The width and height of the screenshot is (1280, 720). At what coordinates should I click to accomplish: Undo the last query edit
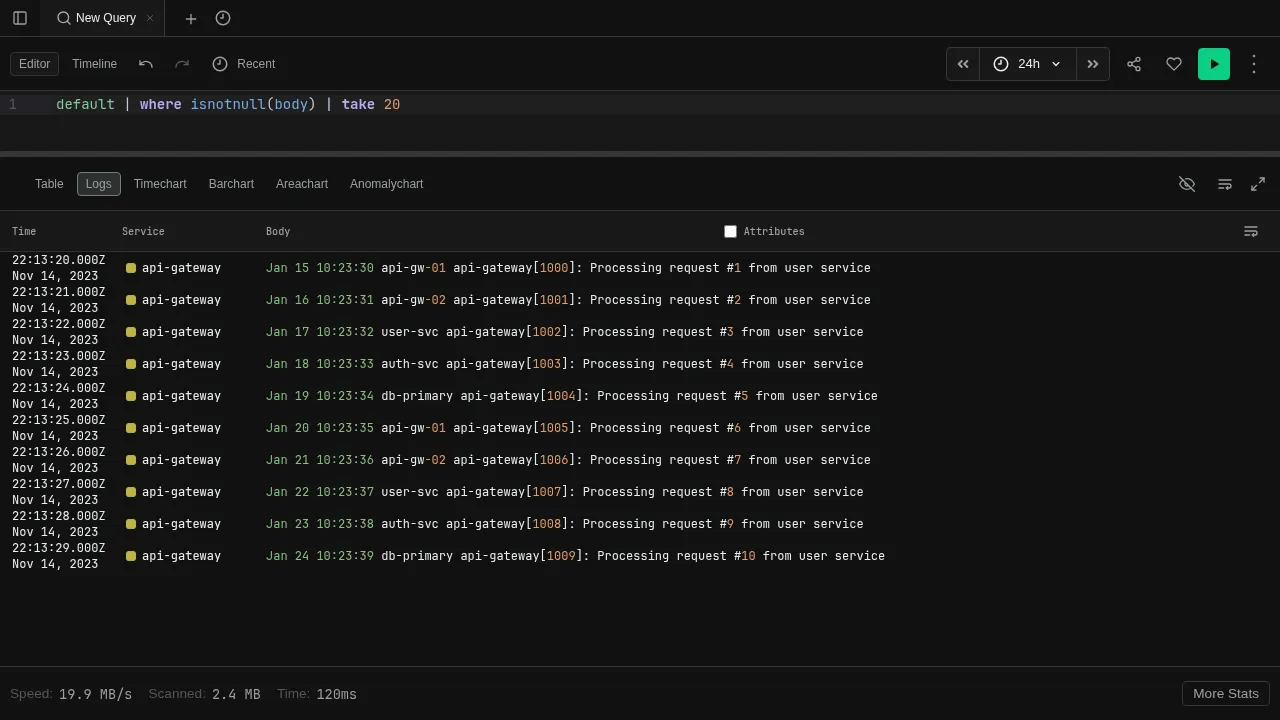146,63
